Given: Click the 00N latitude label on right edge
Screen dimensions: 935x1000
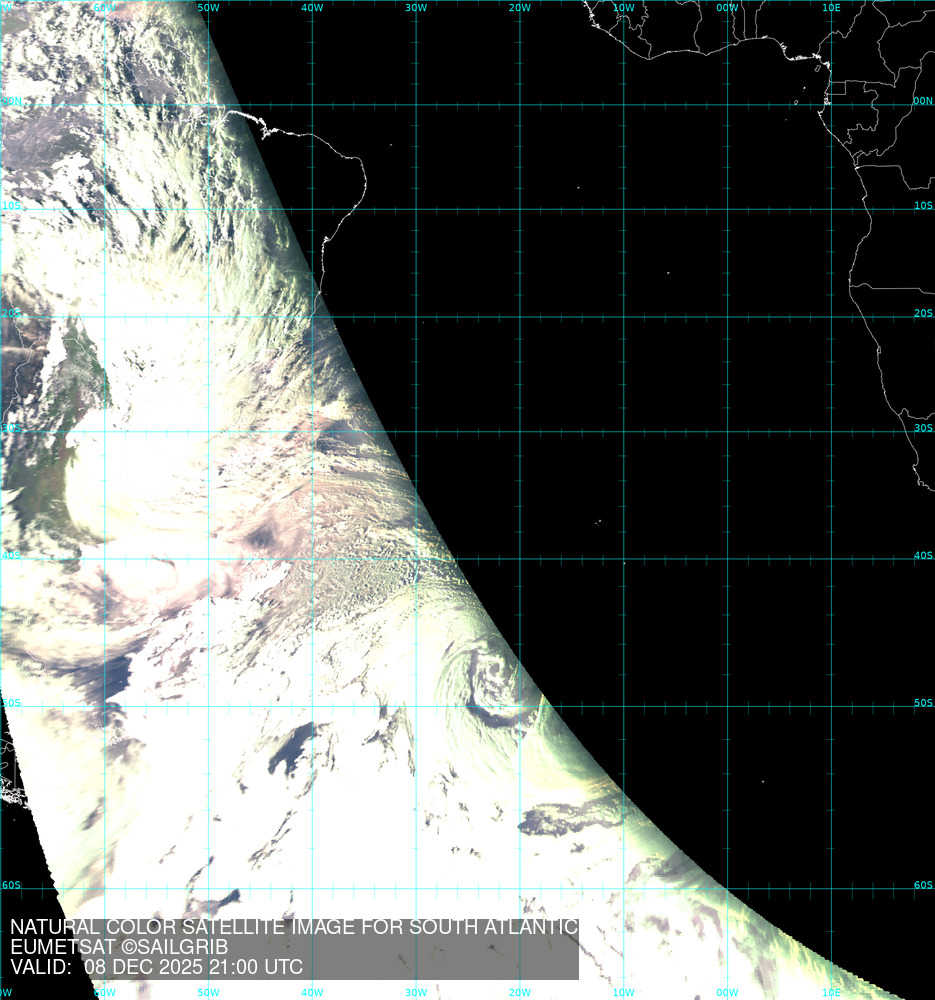Looking at the screenshot, I should [922, 101].
